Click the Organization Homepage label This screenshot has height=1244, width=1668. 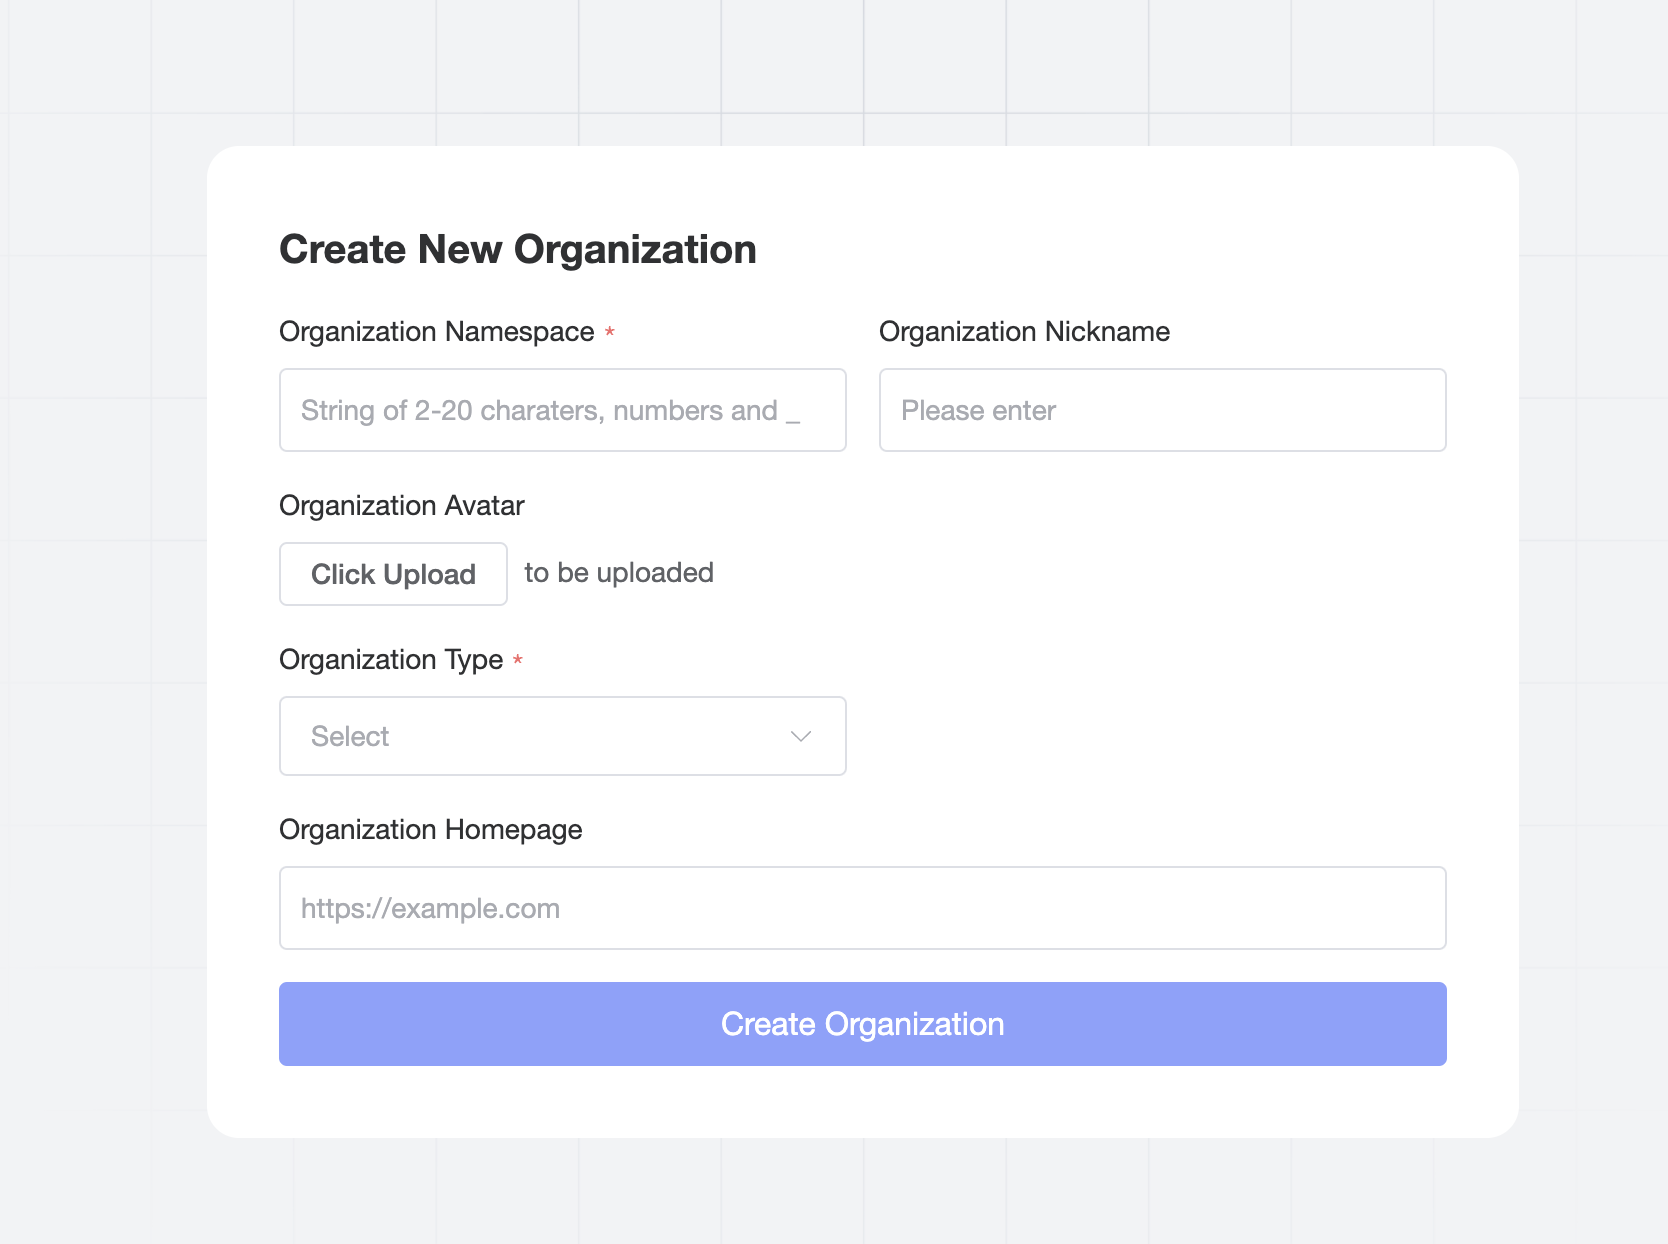point(431,829)
